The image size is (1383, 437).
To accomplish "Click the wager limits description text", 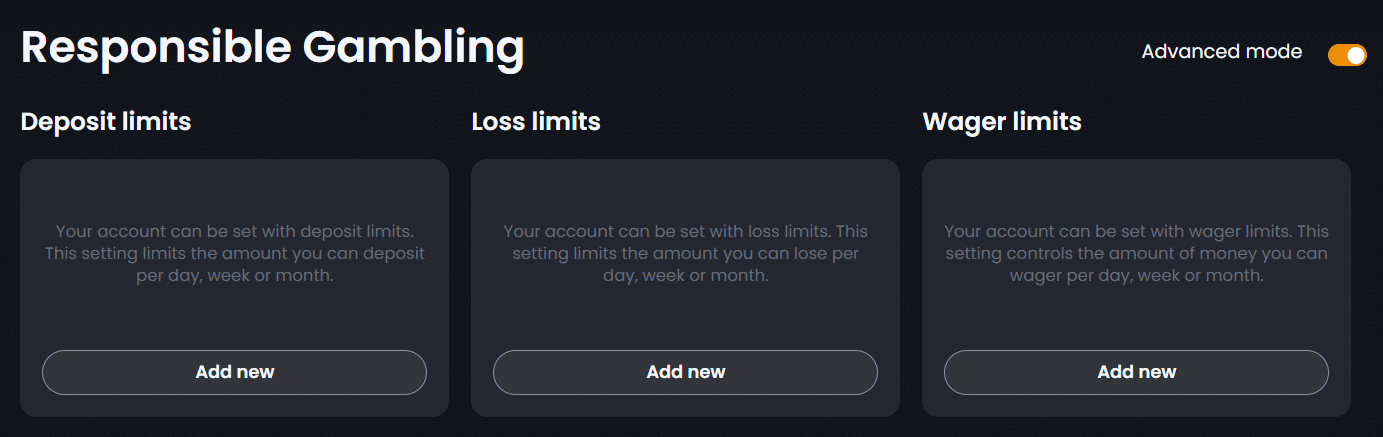I will pyautogui.click(x=1136, y=253).
